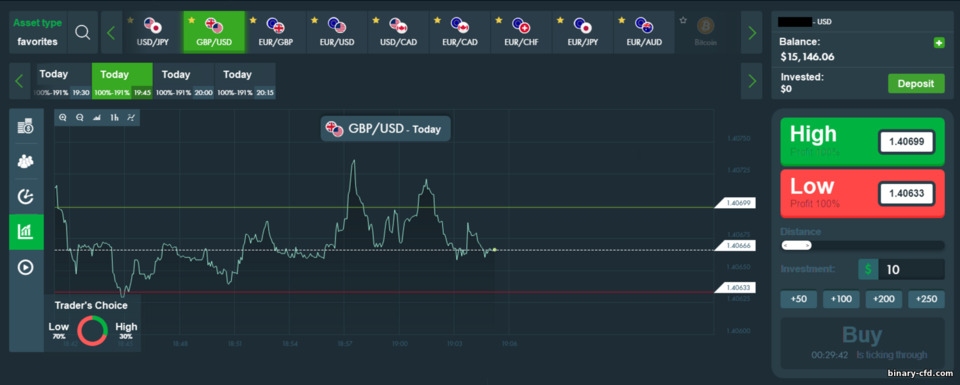Choose the Today 20:15 expiry
The image size is (960, 385).
coord(245,81)
